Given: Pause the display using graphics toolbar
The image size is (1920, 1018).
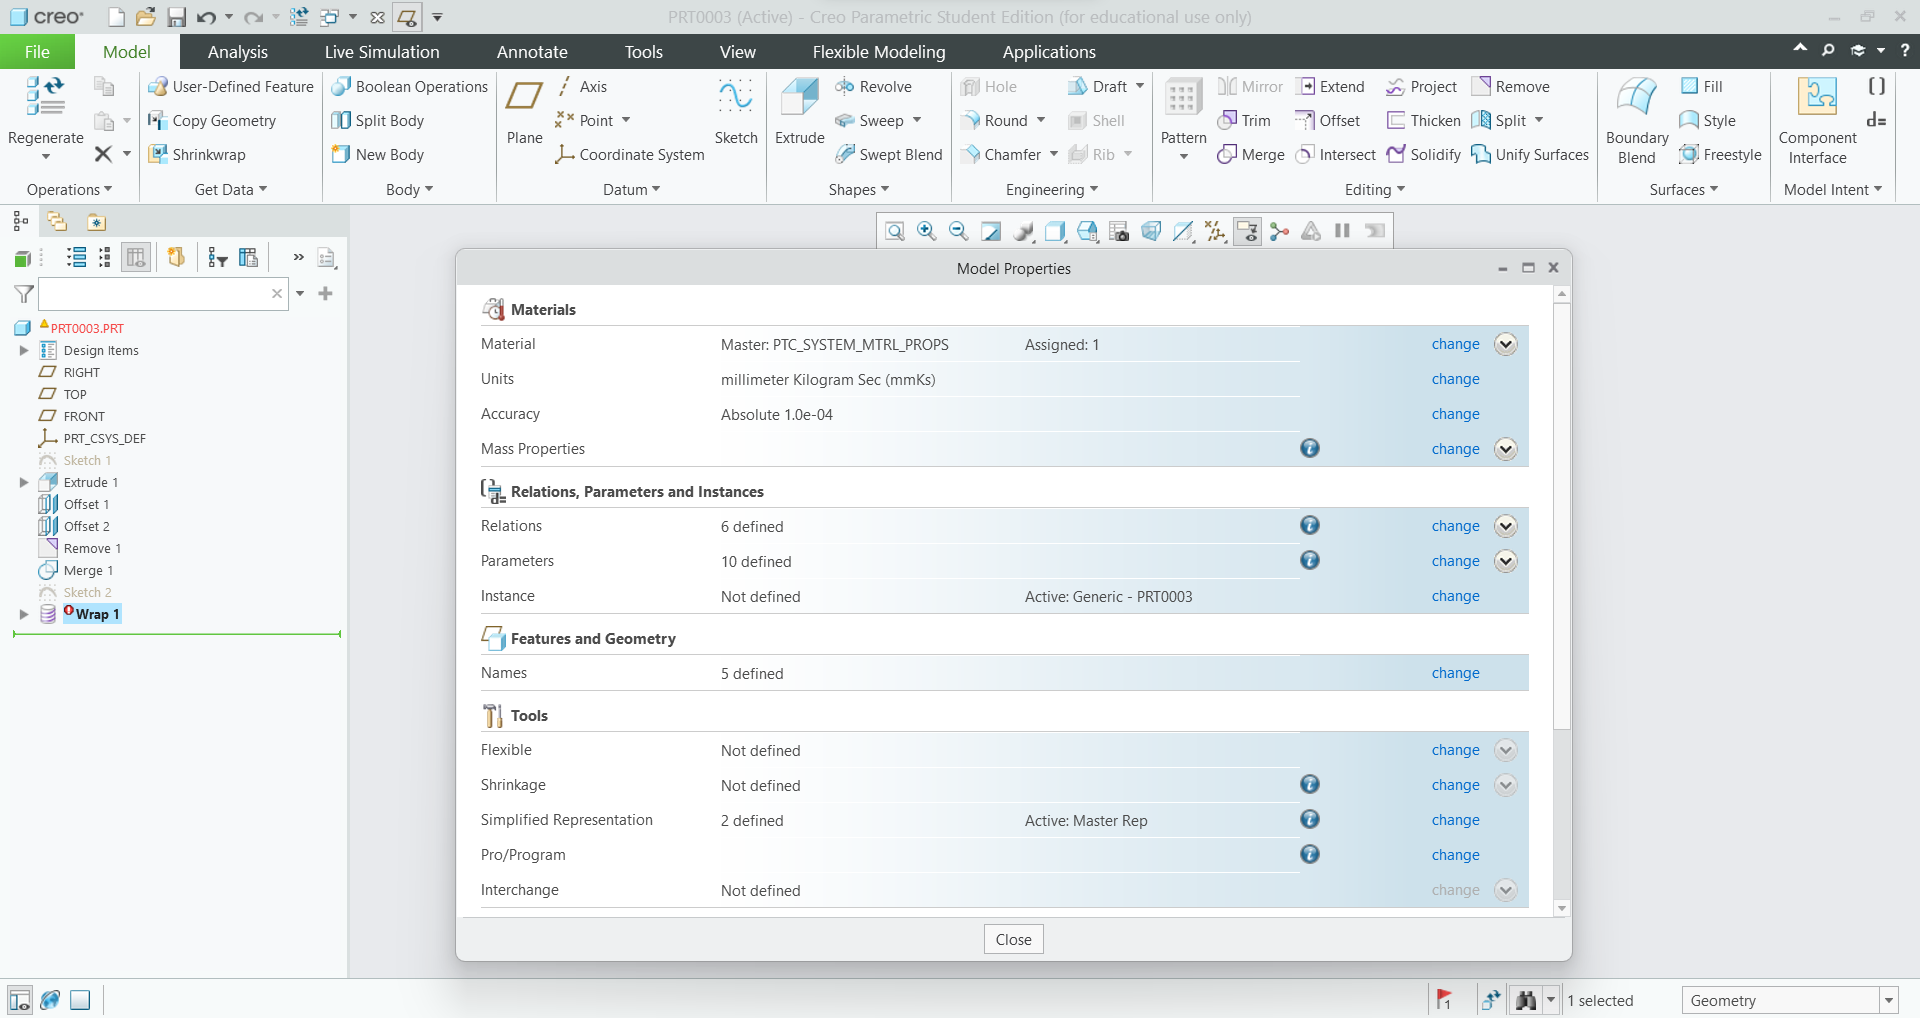Looking at the screenshot, I should pos(1342,230).
